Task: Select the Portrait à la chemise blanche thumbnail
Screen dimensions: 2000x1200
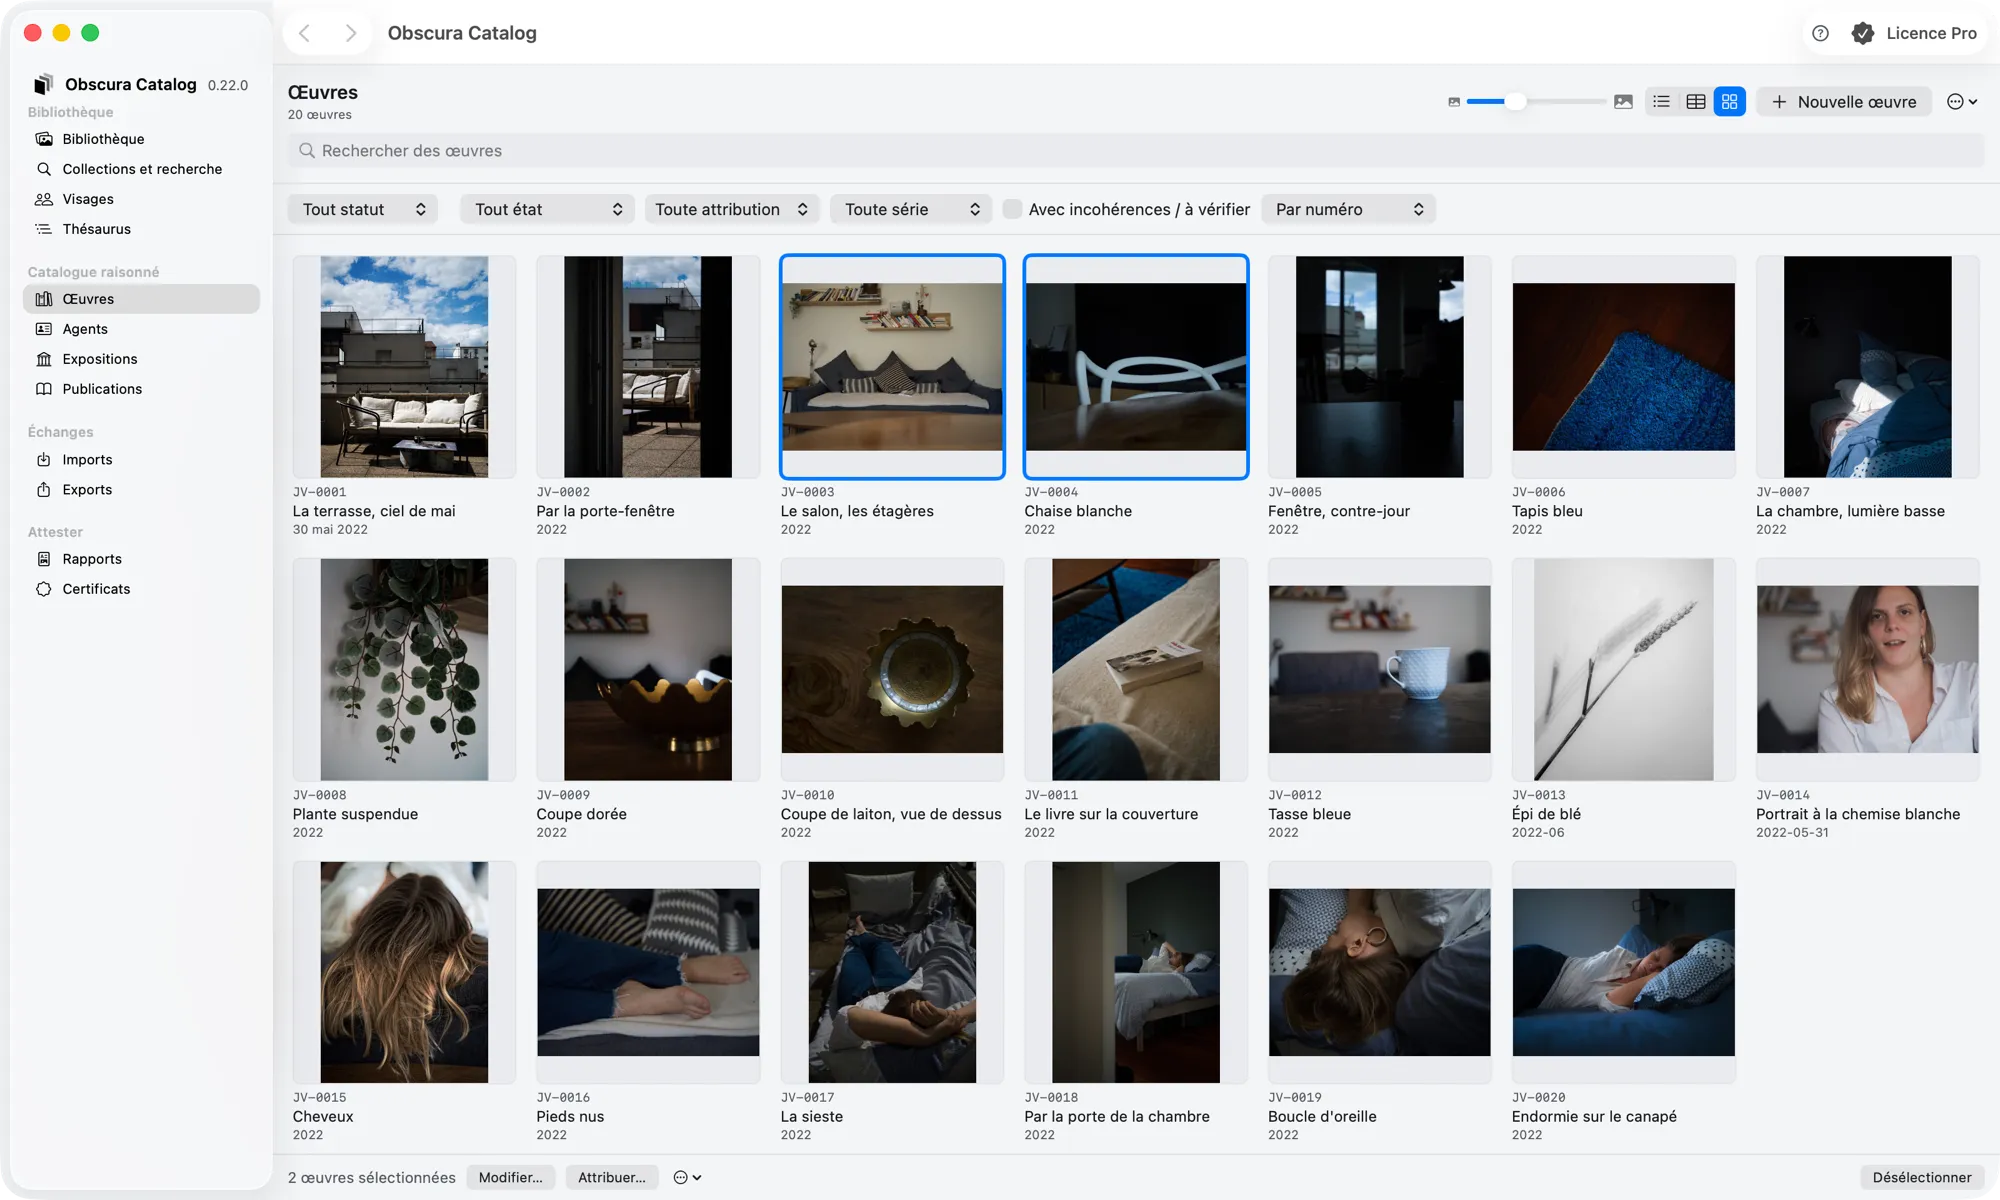Action: (1867, 669)
